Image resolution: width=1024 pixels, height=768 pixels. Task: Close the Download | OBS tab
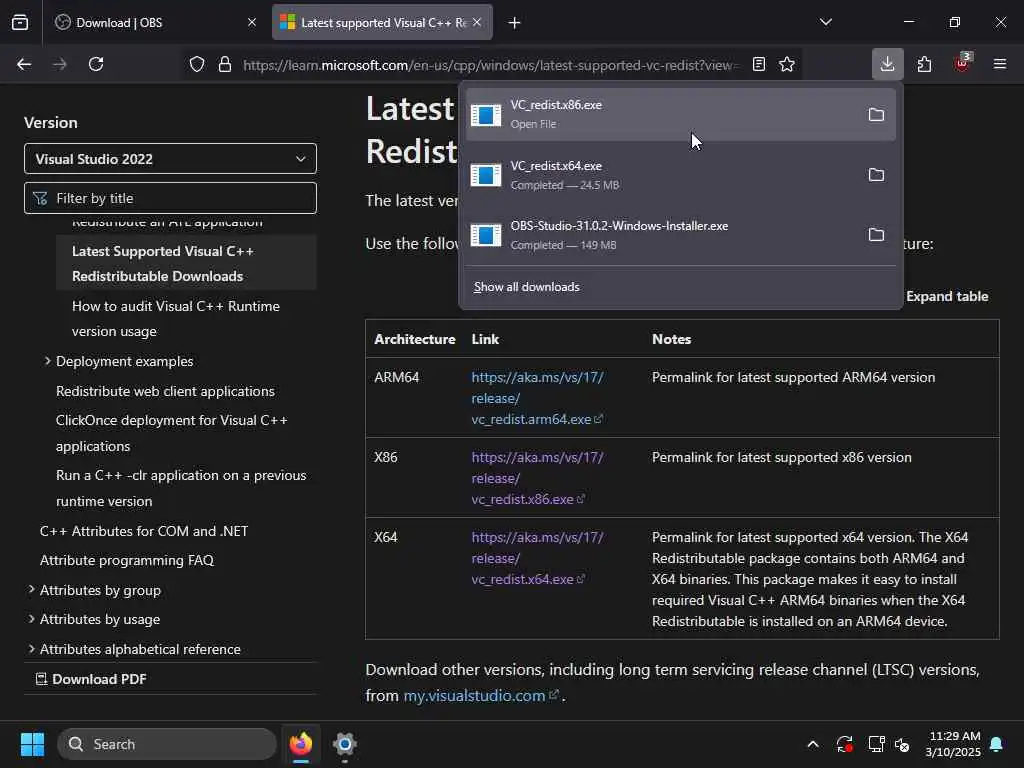point(252,22)
